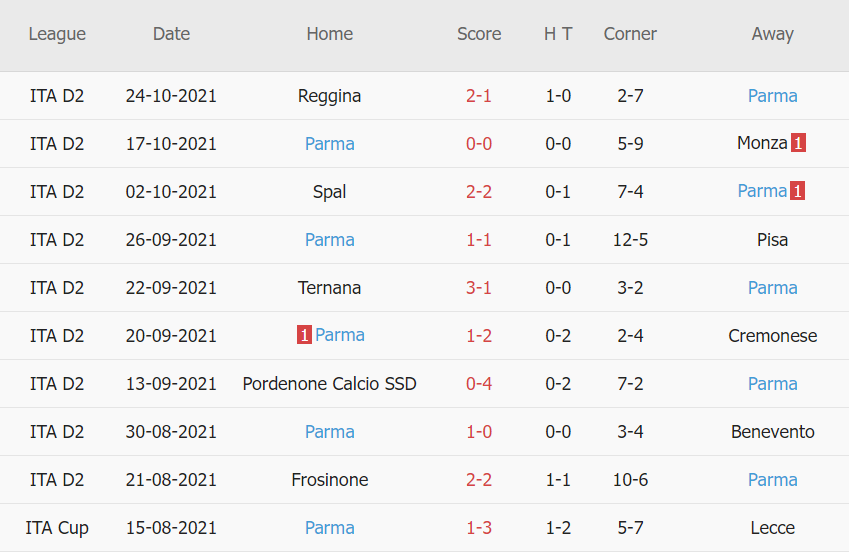849x552 pixels.
Task: Select Pordenone Calcio SSD team name
Action: point(329,384)
